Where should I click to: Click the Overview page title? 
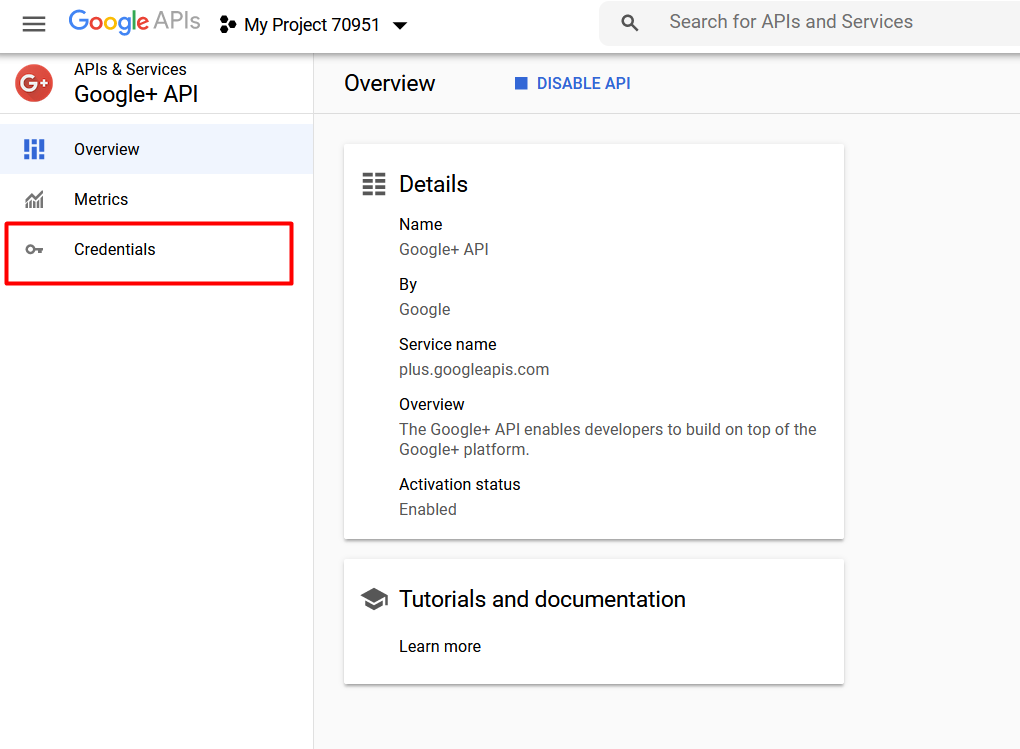tap(390, 83)
